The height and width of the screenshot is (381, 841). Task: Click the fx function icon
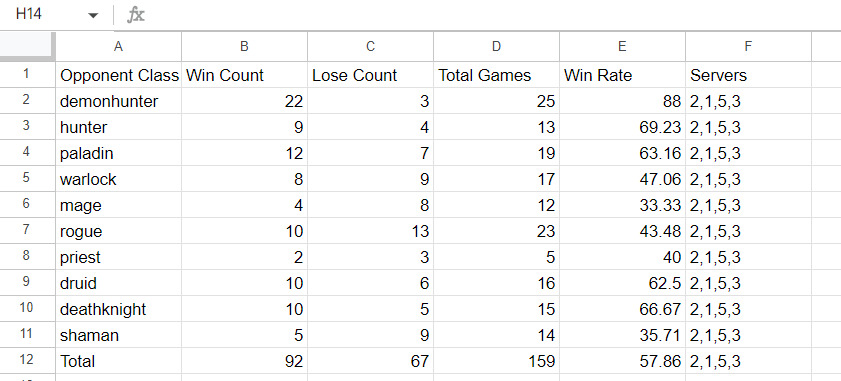click(x=136, y=14)
